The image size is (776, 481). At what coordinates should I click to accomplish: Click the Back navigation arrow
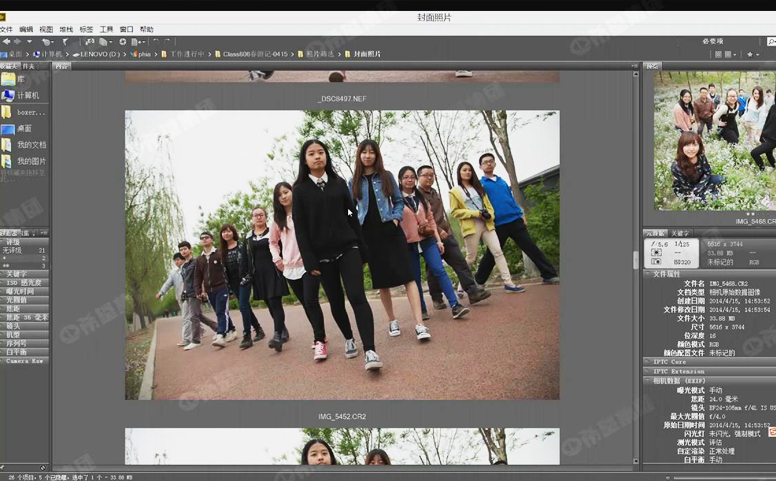point(6,42)
